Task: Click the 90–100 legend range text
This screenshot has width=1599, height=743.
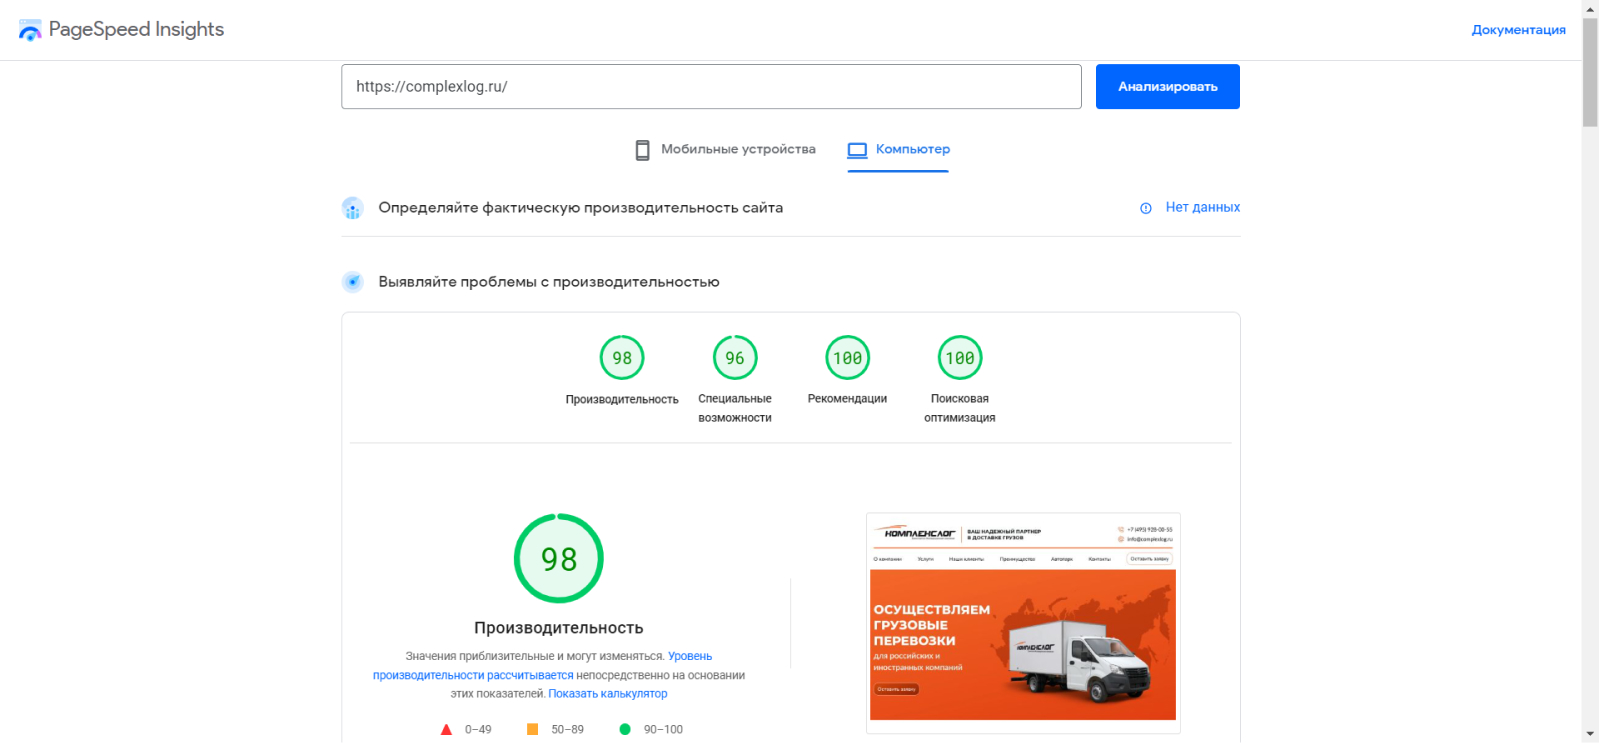Action: click(663, 730)
